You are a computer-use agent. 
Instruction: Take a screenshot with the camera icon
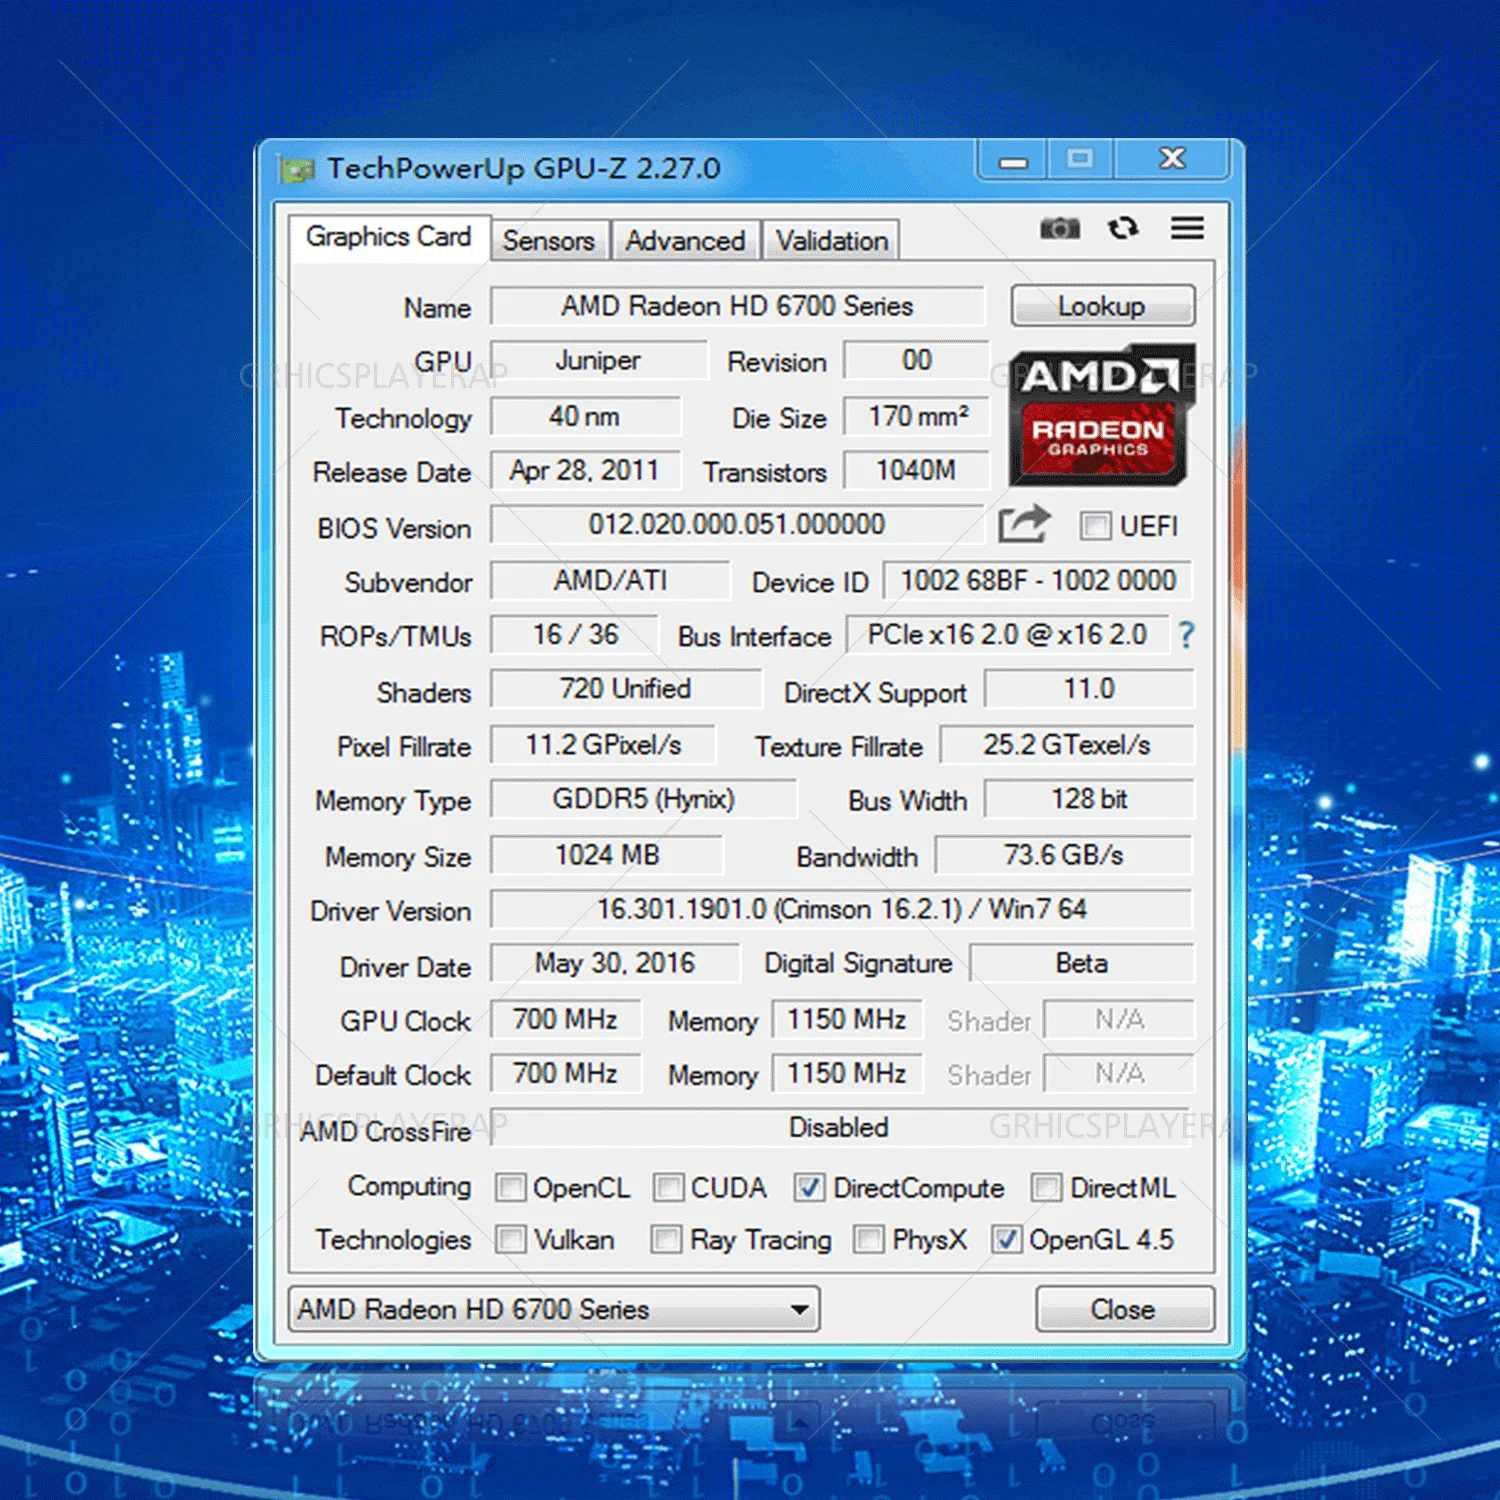pyautogui.click(x=1060, y=229)
